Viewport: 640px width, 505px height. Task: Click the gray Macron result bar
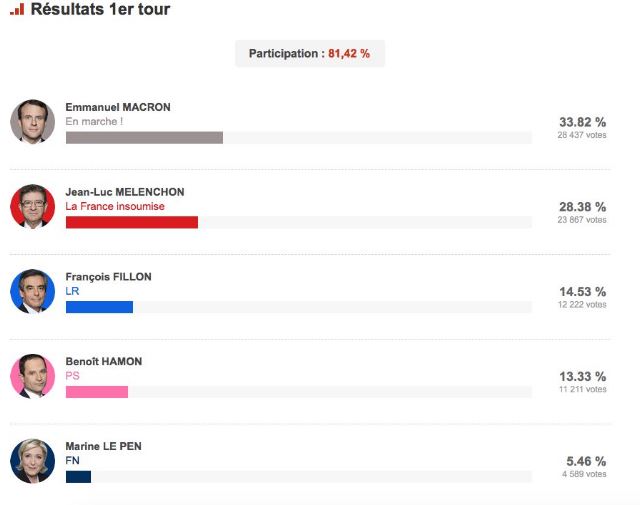[x=144, y=137]
